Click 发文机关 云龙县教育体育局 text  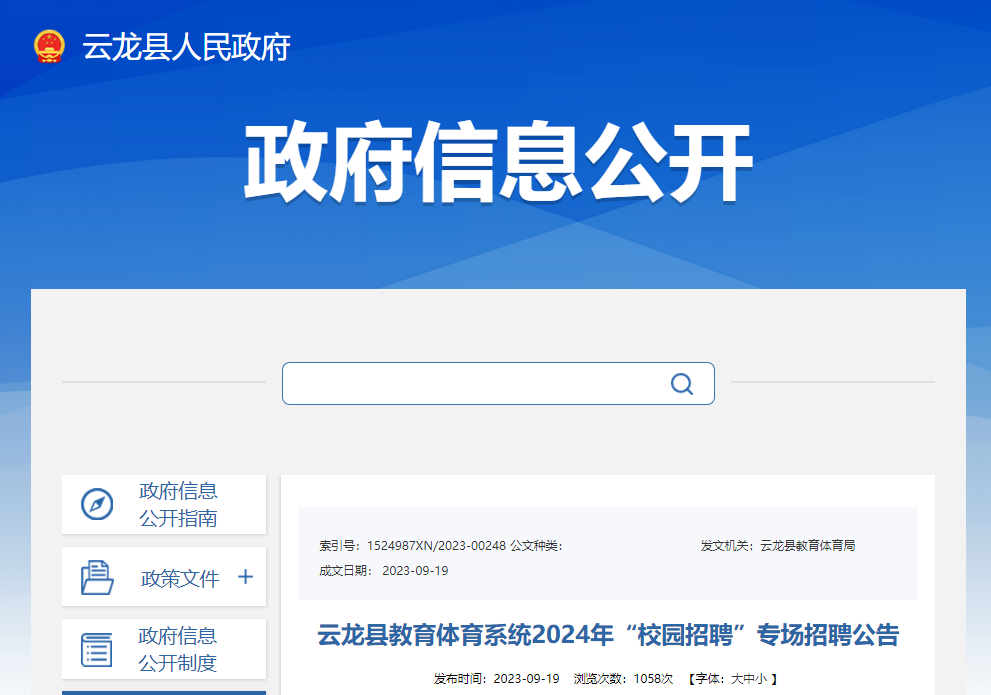pos(777,545)
